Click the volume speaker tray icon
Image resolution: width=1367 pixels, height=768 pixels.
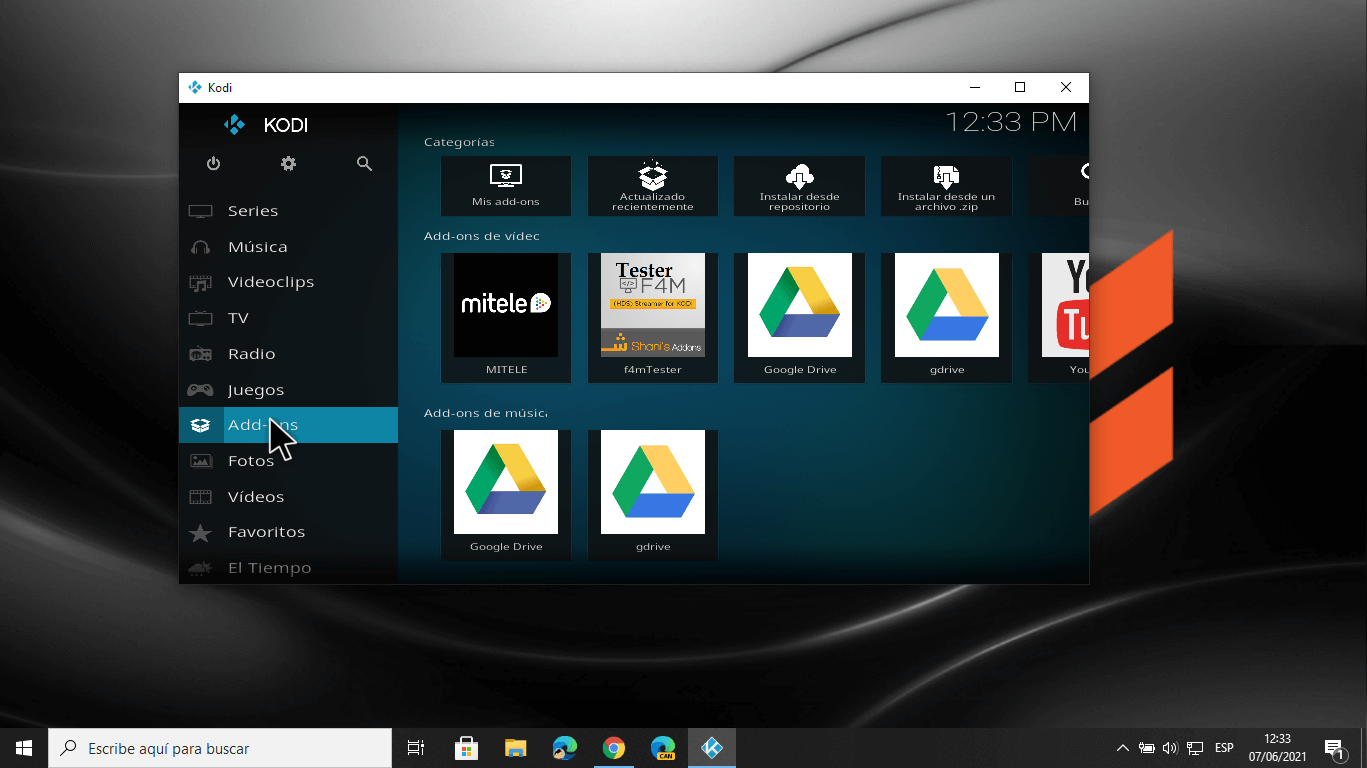pyautogui.click(x=1170, y=748)
